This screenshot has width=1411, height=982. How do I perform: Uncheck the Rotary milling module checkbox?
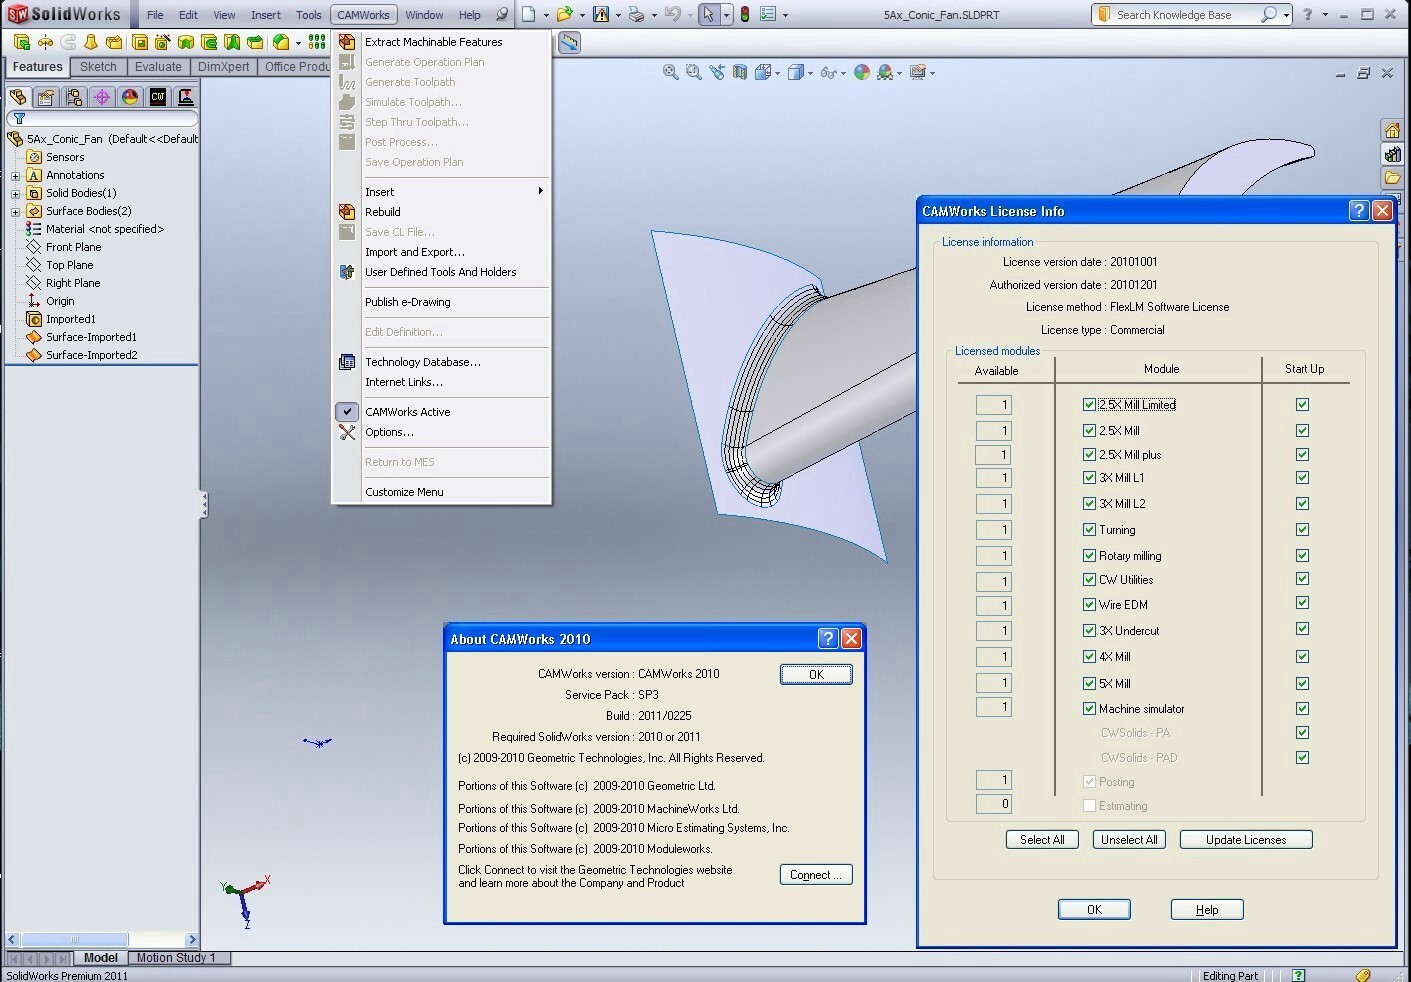(x=1089, y=556)
